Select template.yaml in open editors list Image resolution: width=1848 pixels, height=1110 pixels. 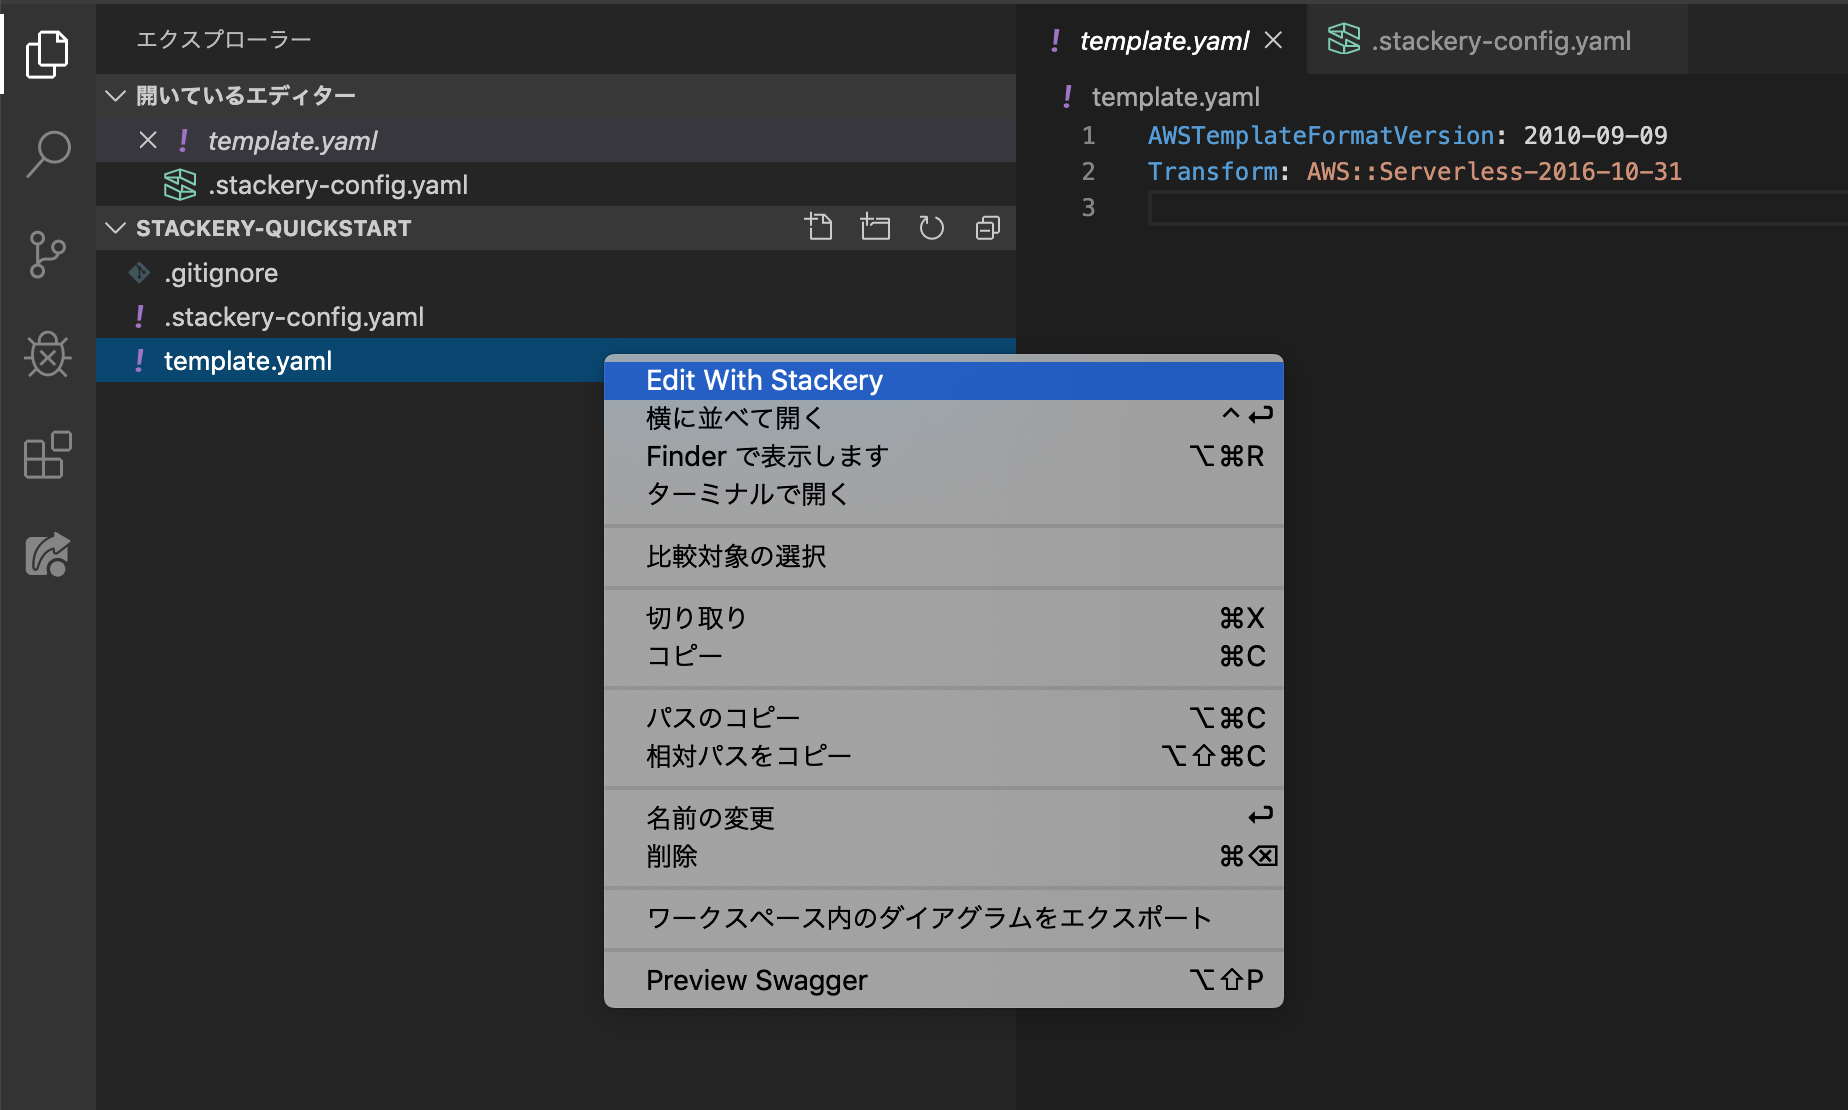tap(556, 140)
